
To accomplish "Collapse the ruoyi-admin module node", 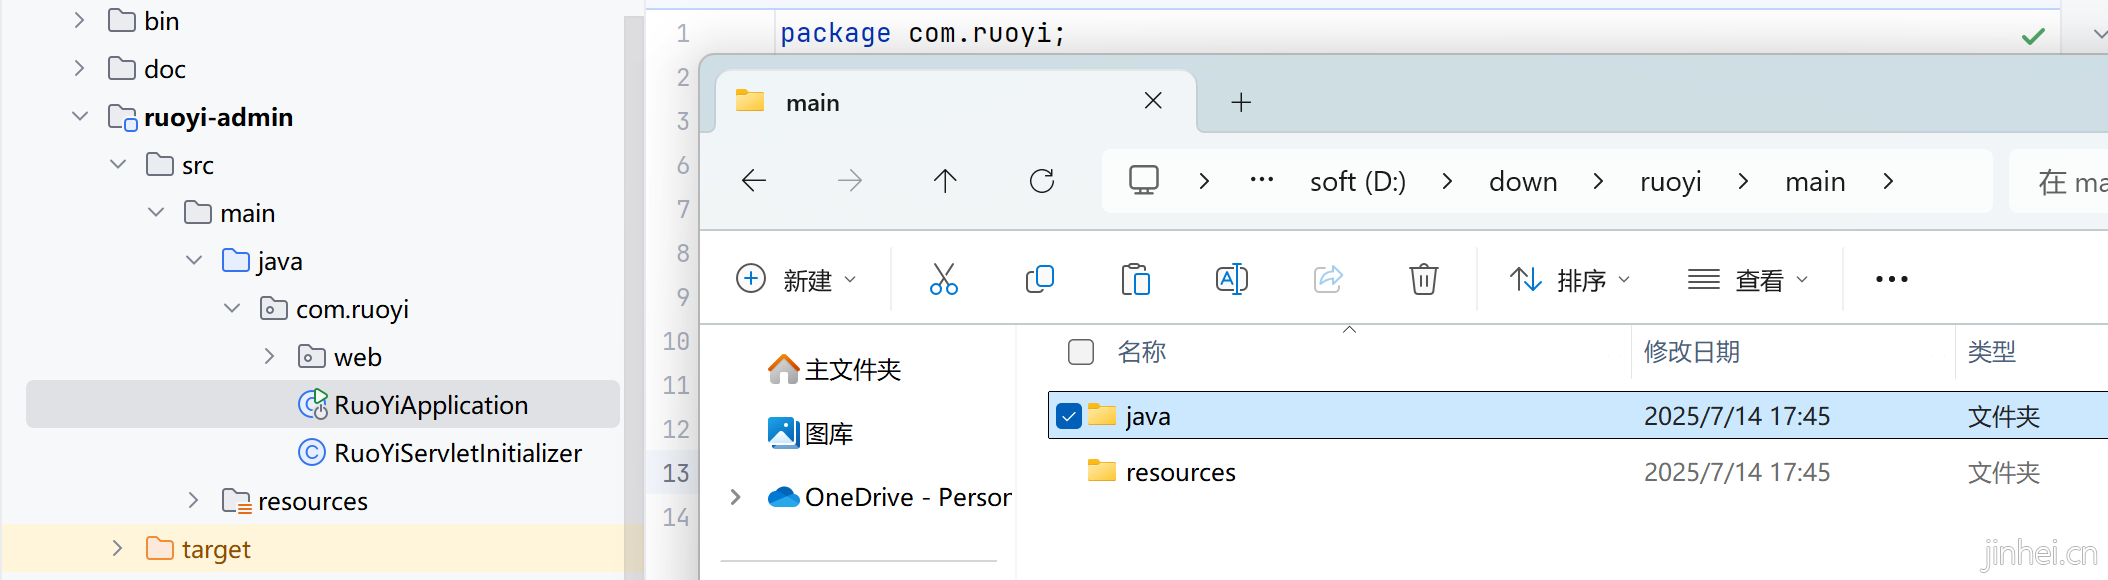I will click(x=80, y=117).
